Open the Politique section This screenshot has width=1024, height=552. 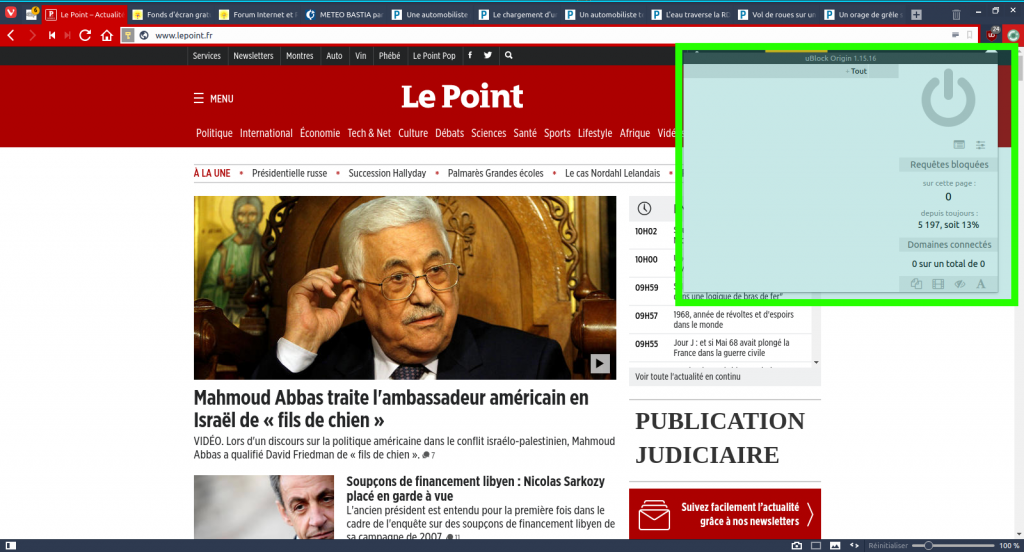pyautogui.click(x=214, y=133)
